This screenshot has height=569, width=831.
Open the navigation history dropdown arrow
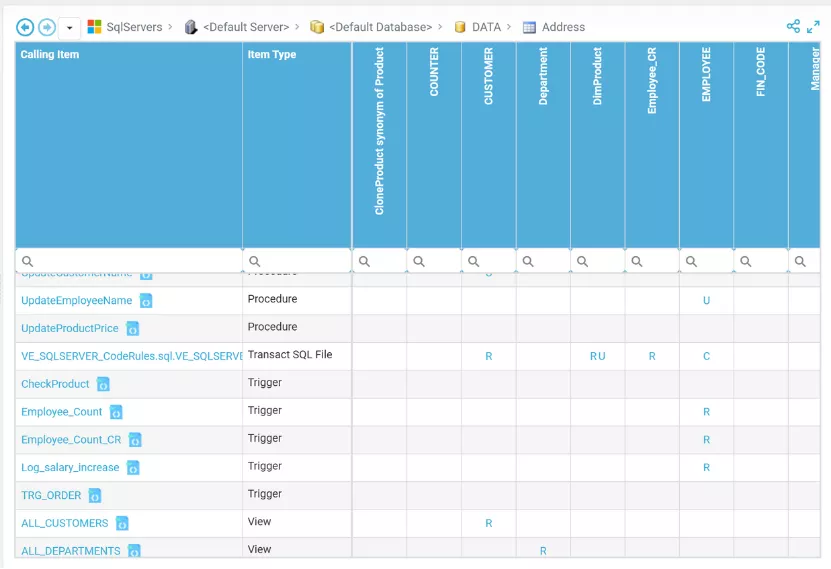pos(69,28)
